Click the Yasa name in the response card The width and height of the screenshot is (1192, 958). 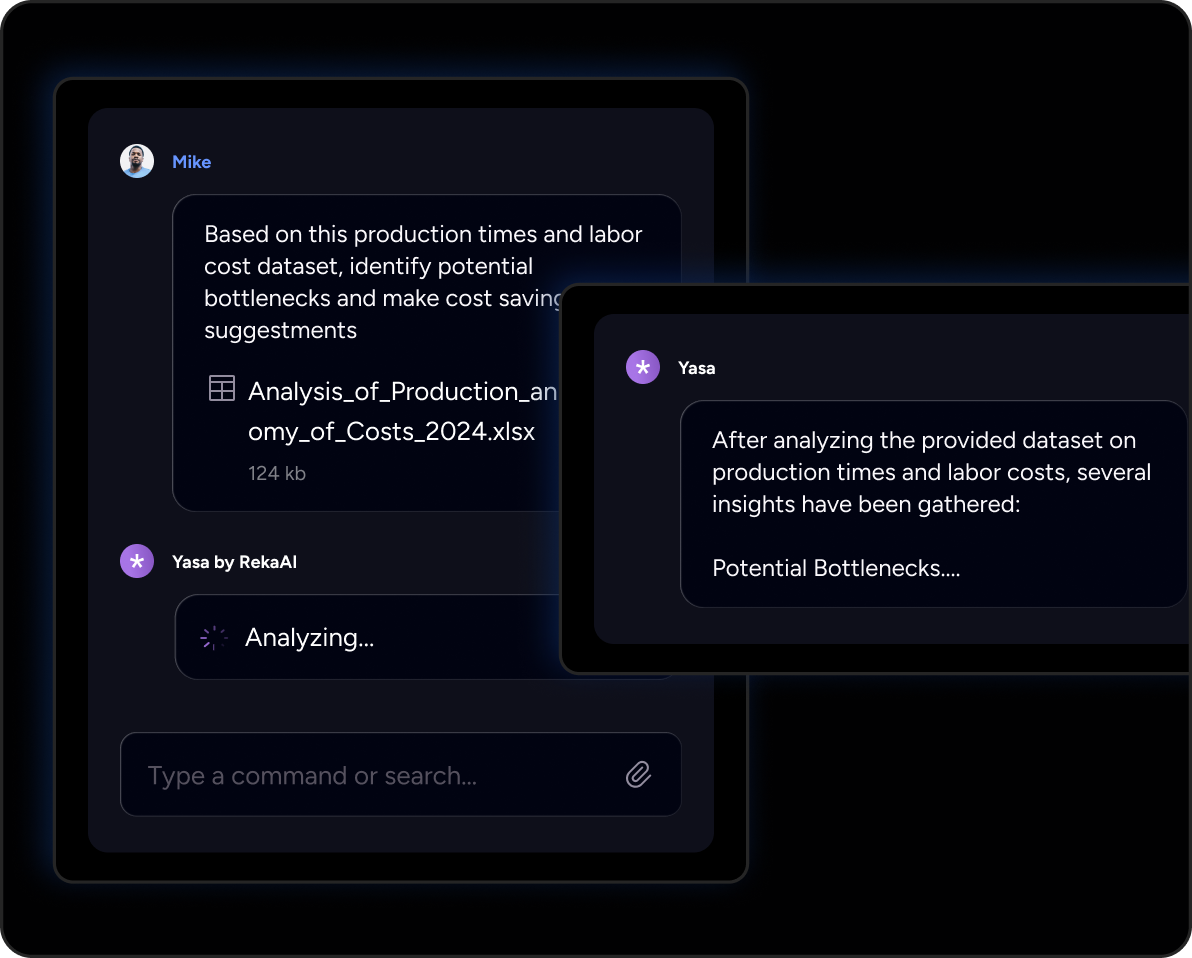tap(696, 368)
